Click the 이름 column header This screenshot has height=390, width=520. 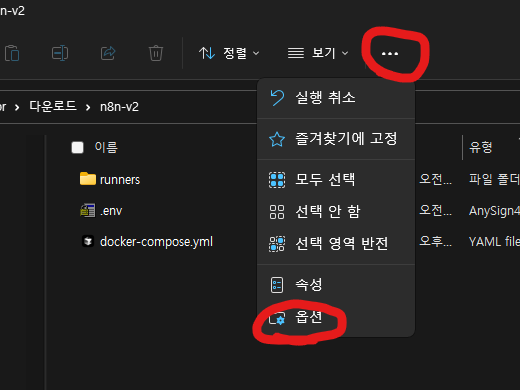point(106,147)
